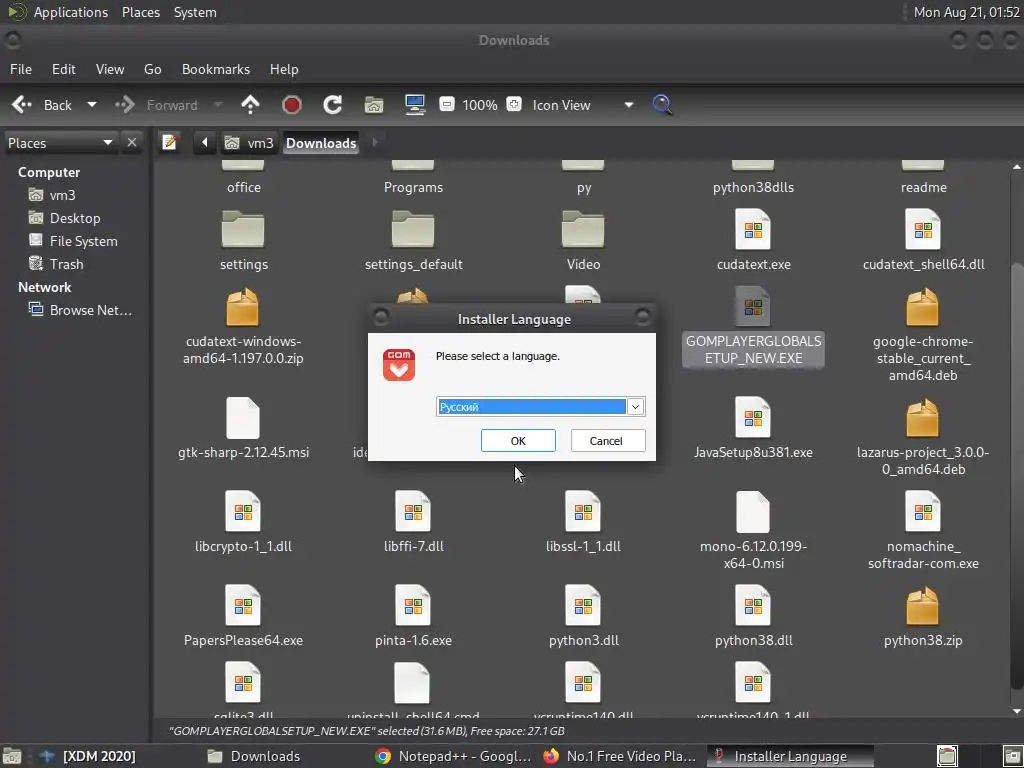Open the View menu

coord(110,69)
